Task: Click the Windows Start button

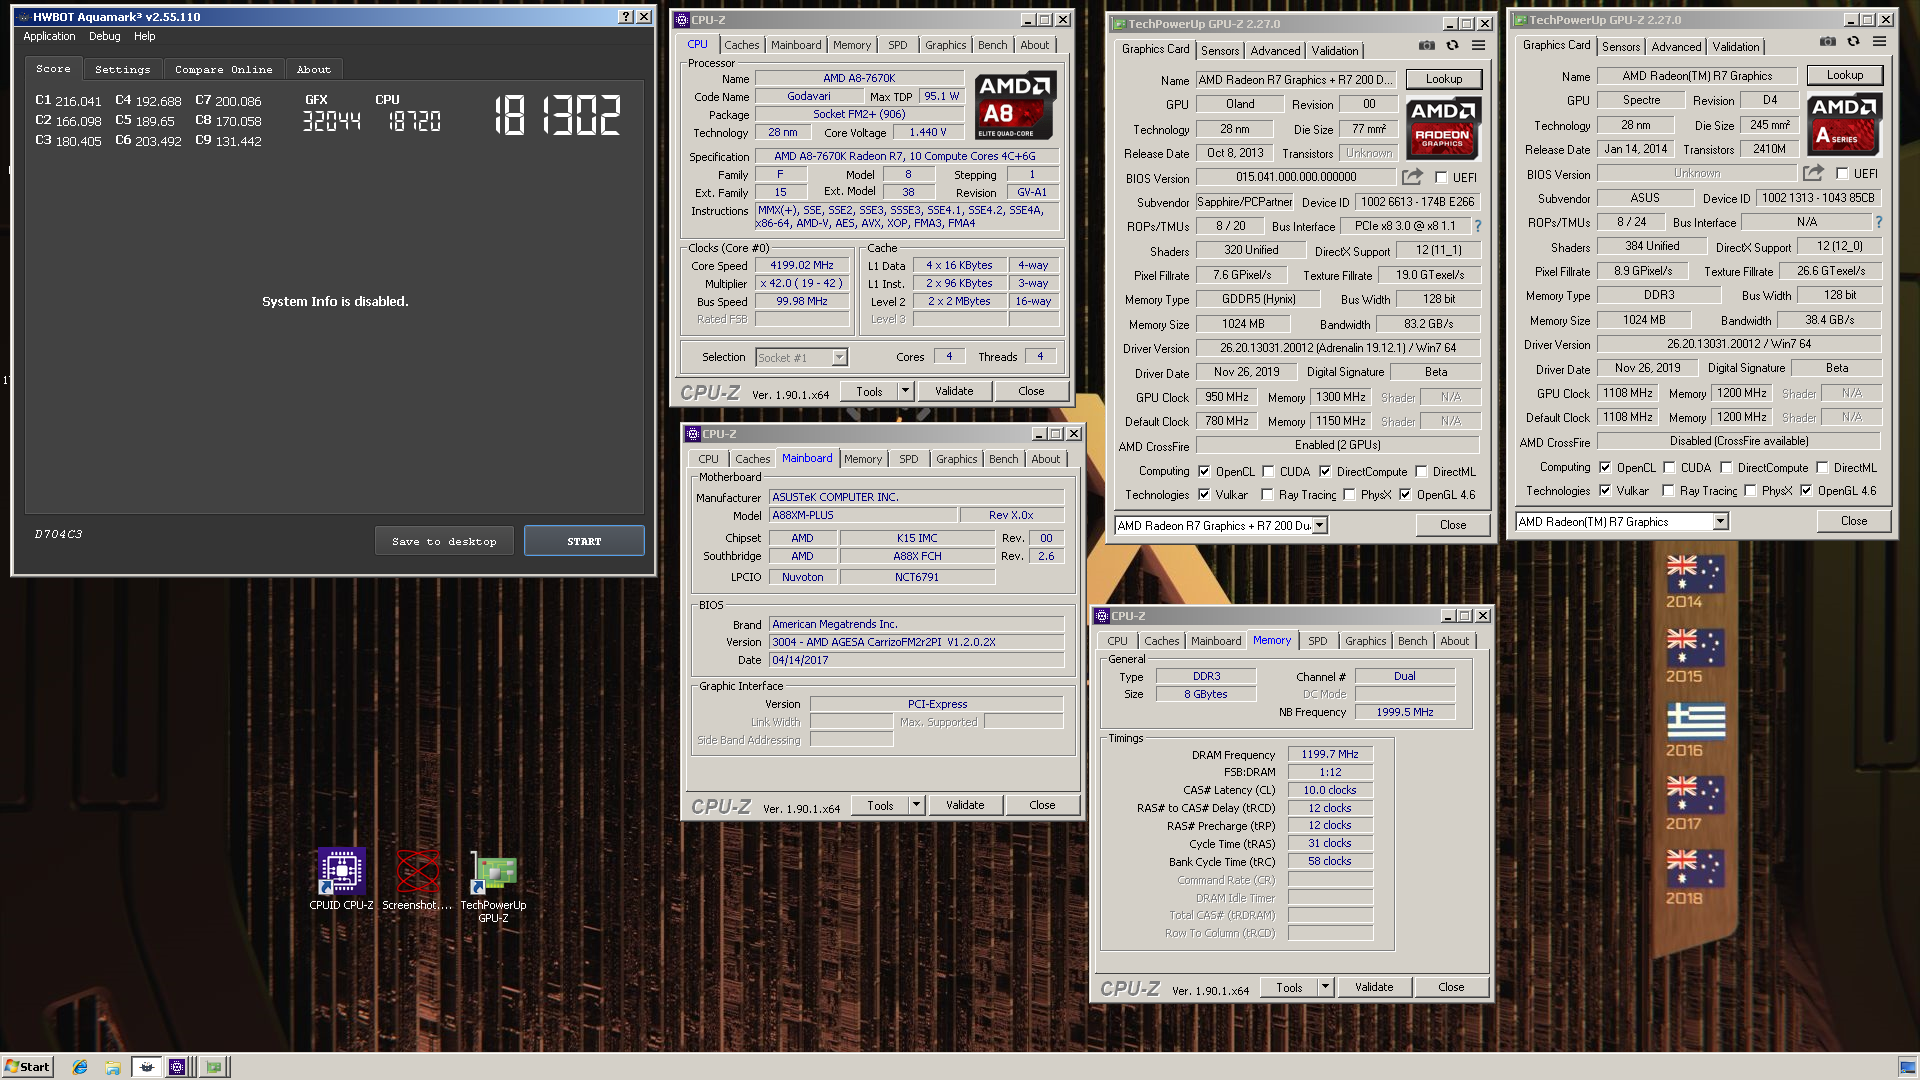Action: click(28, 1067)
